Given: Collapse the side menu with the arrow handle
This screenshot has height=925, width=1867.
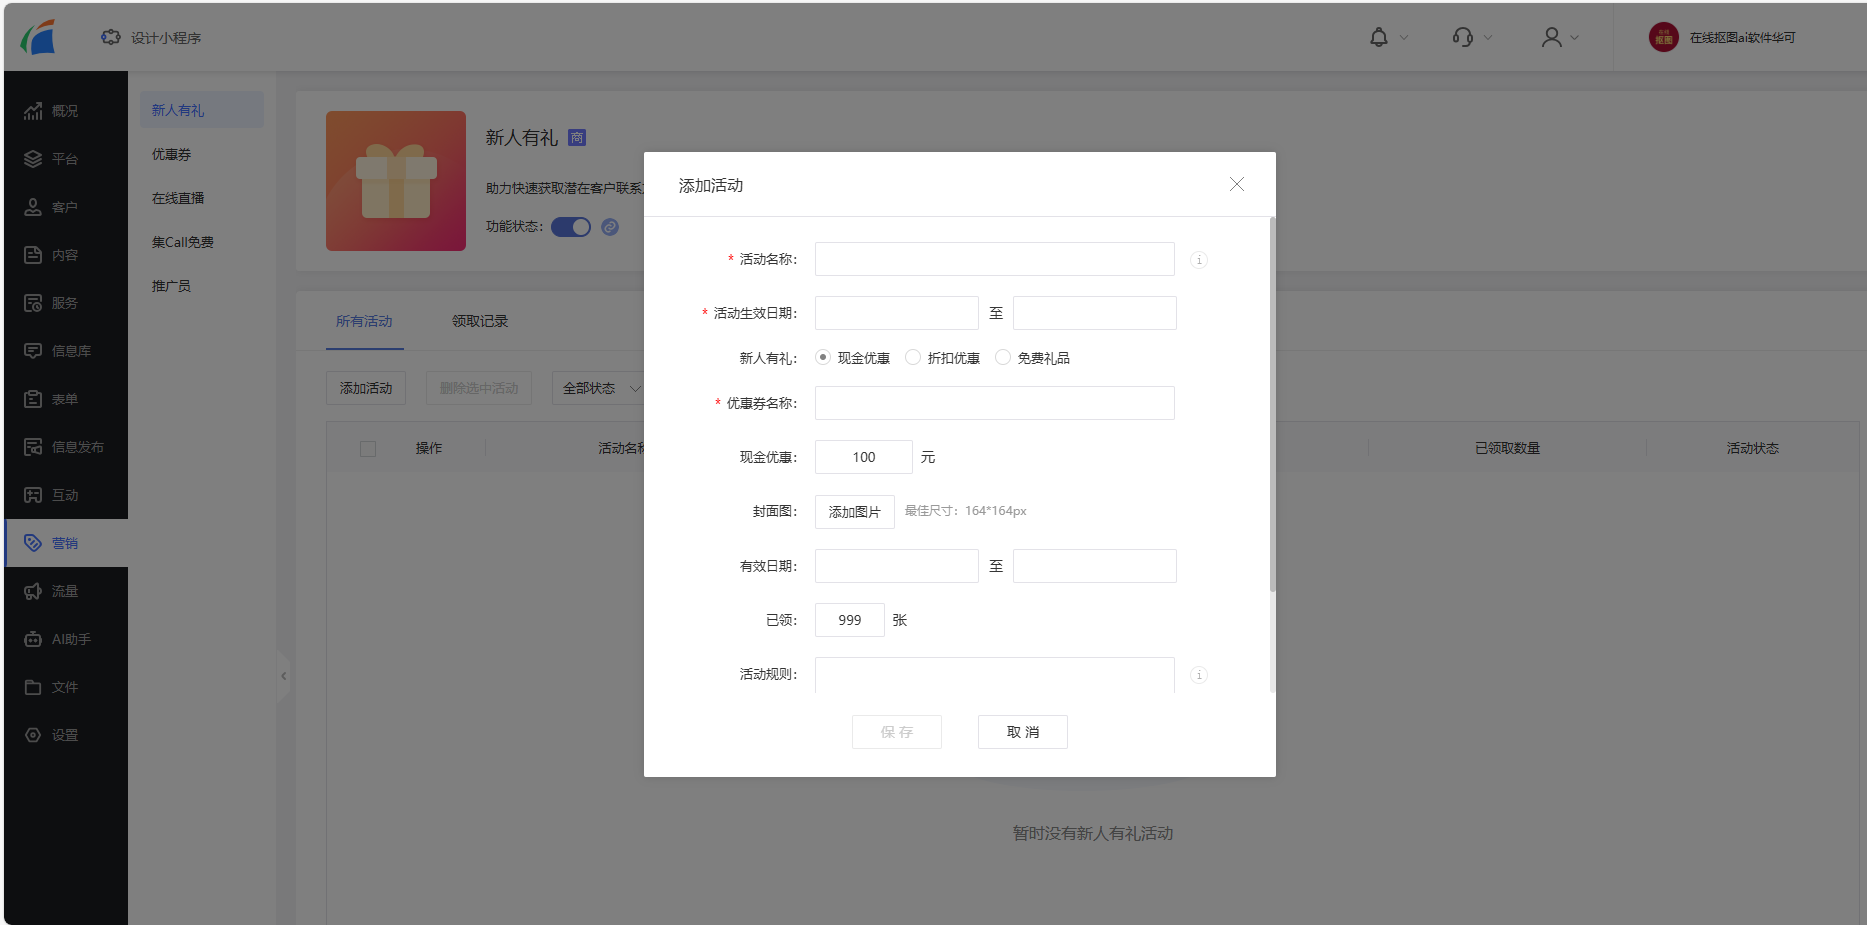Looking at the screenshot, I should click(284, 676).
